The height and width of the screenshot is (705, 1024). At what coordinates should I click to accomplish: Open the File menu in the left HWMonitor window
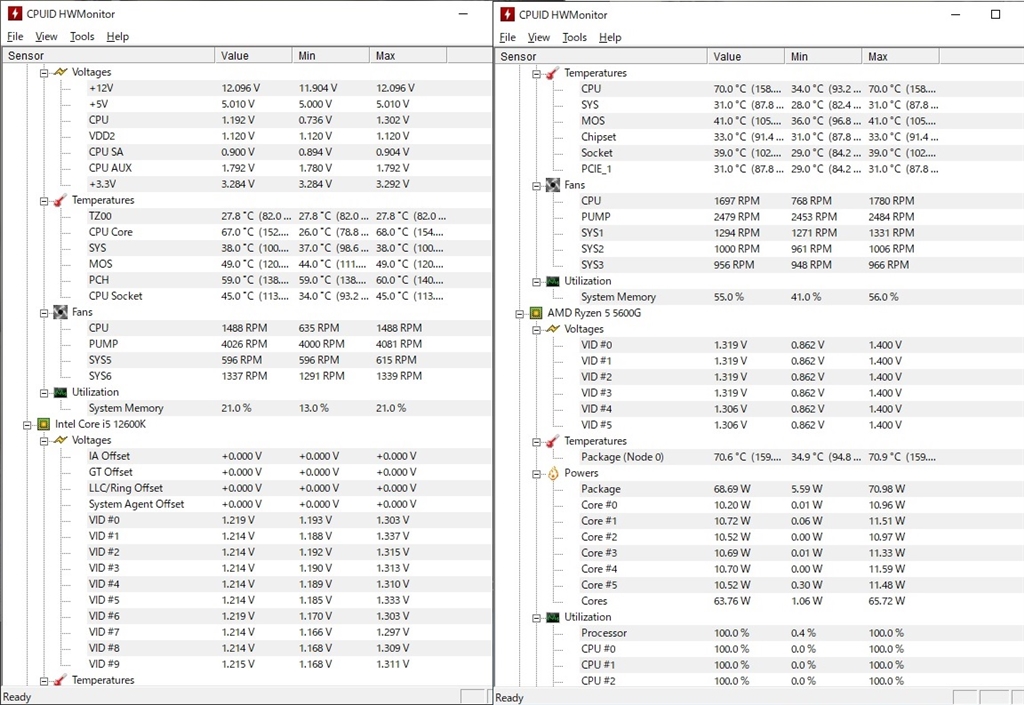(x=15, y=37)
